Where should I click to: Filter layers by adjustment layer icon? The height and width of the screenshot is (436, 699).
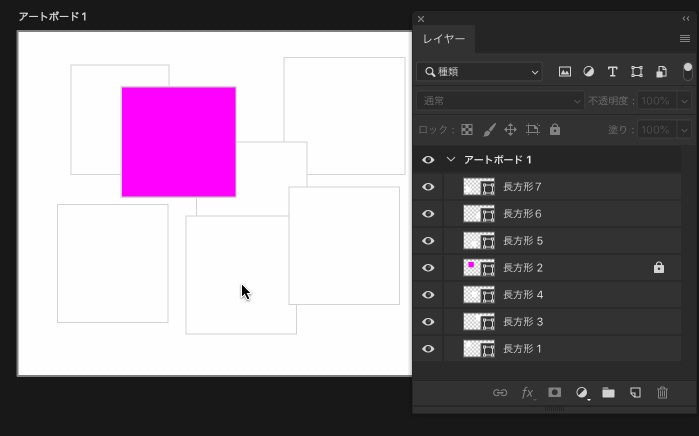588,72
